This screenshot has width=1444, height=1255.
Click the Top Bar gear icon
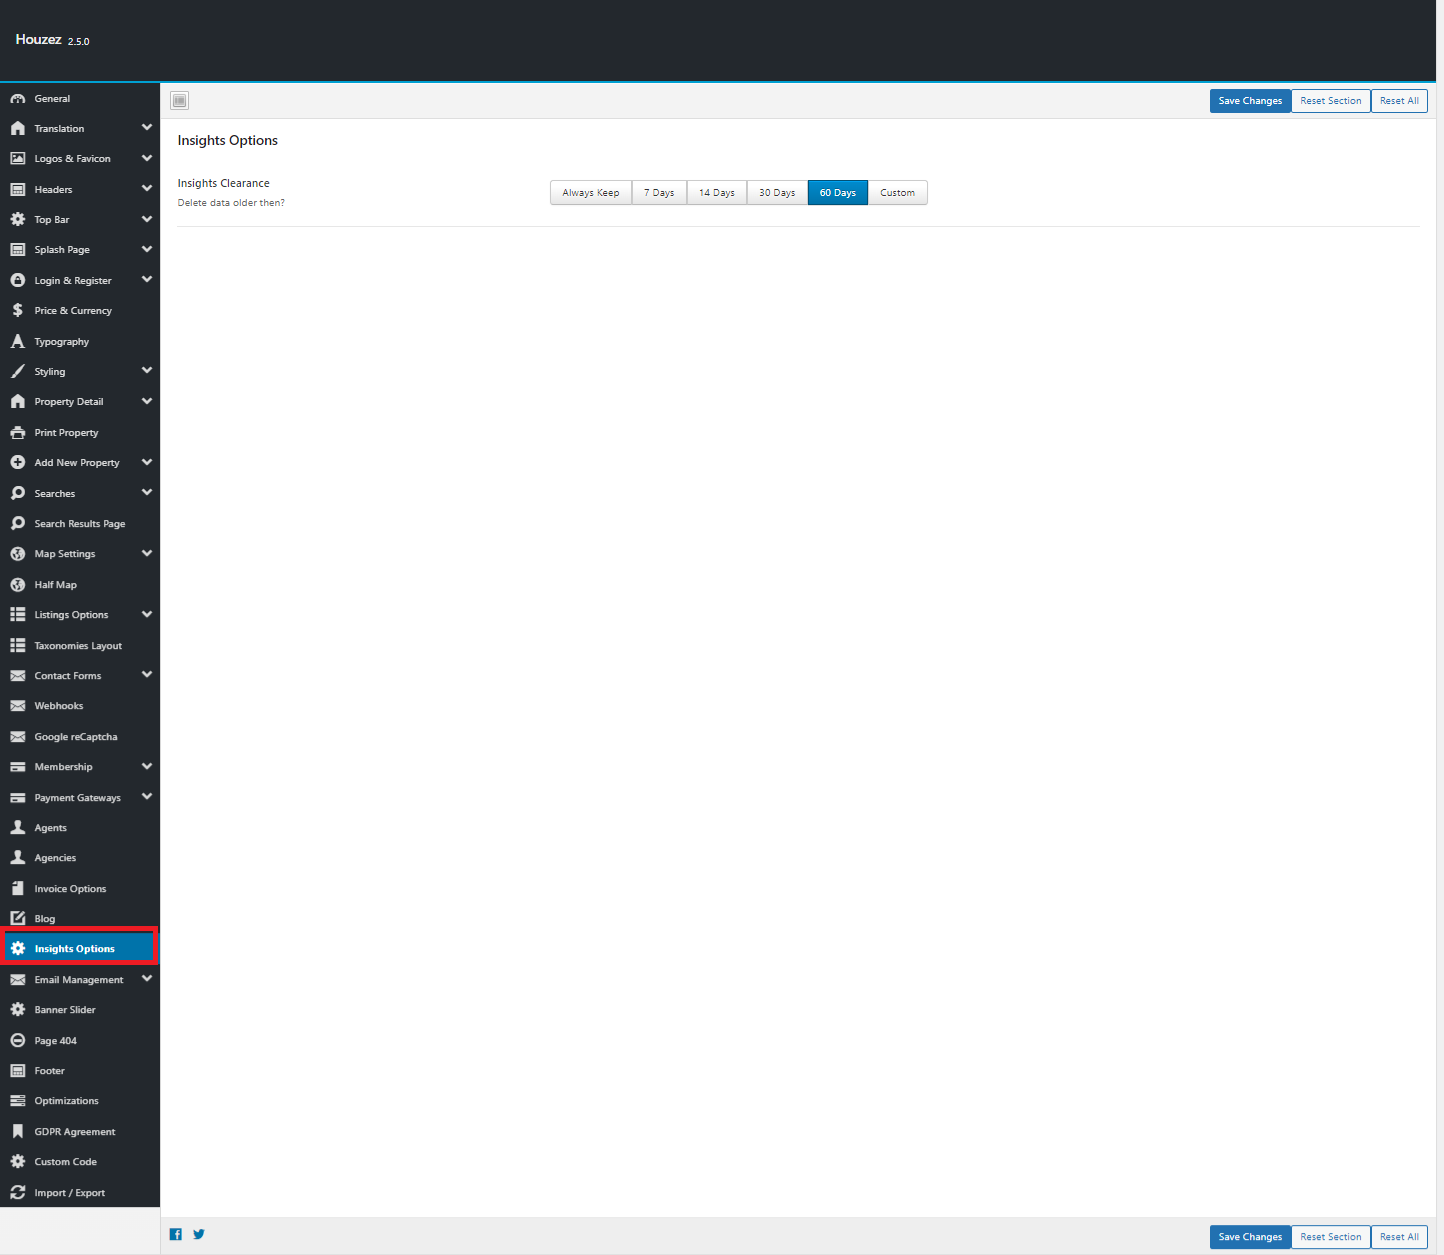click(x=18, y=220)
